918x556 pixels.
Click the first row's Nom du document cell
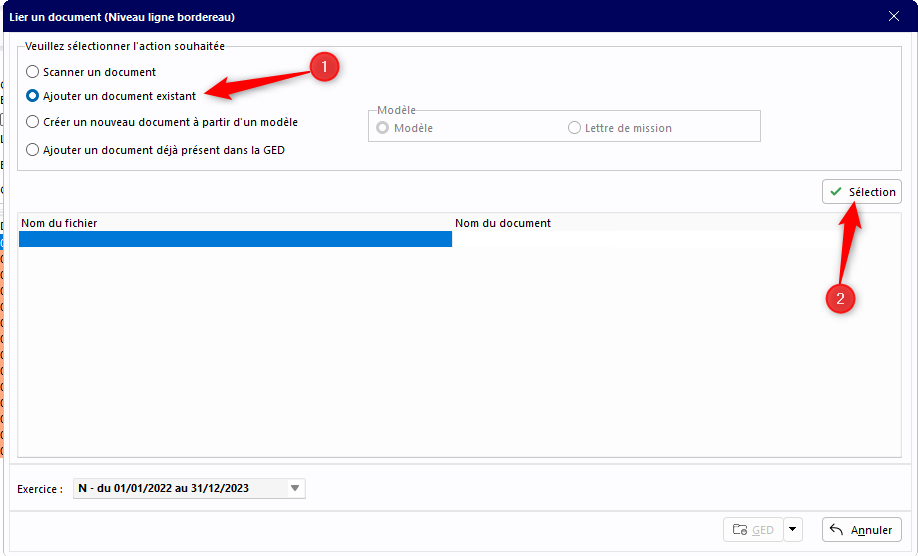tap(640, 240)
